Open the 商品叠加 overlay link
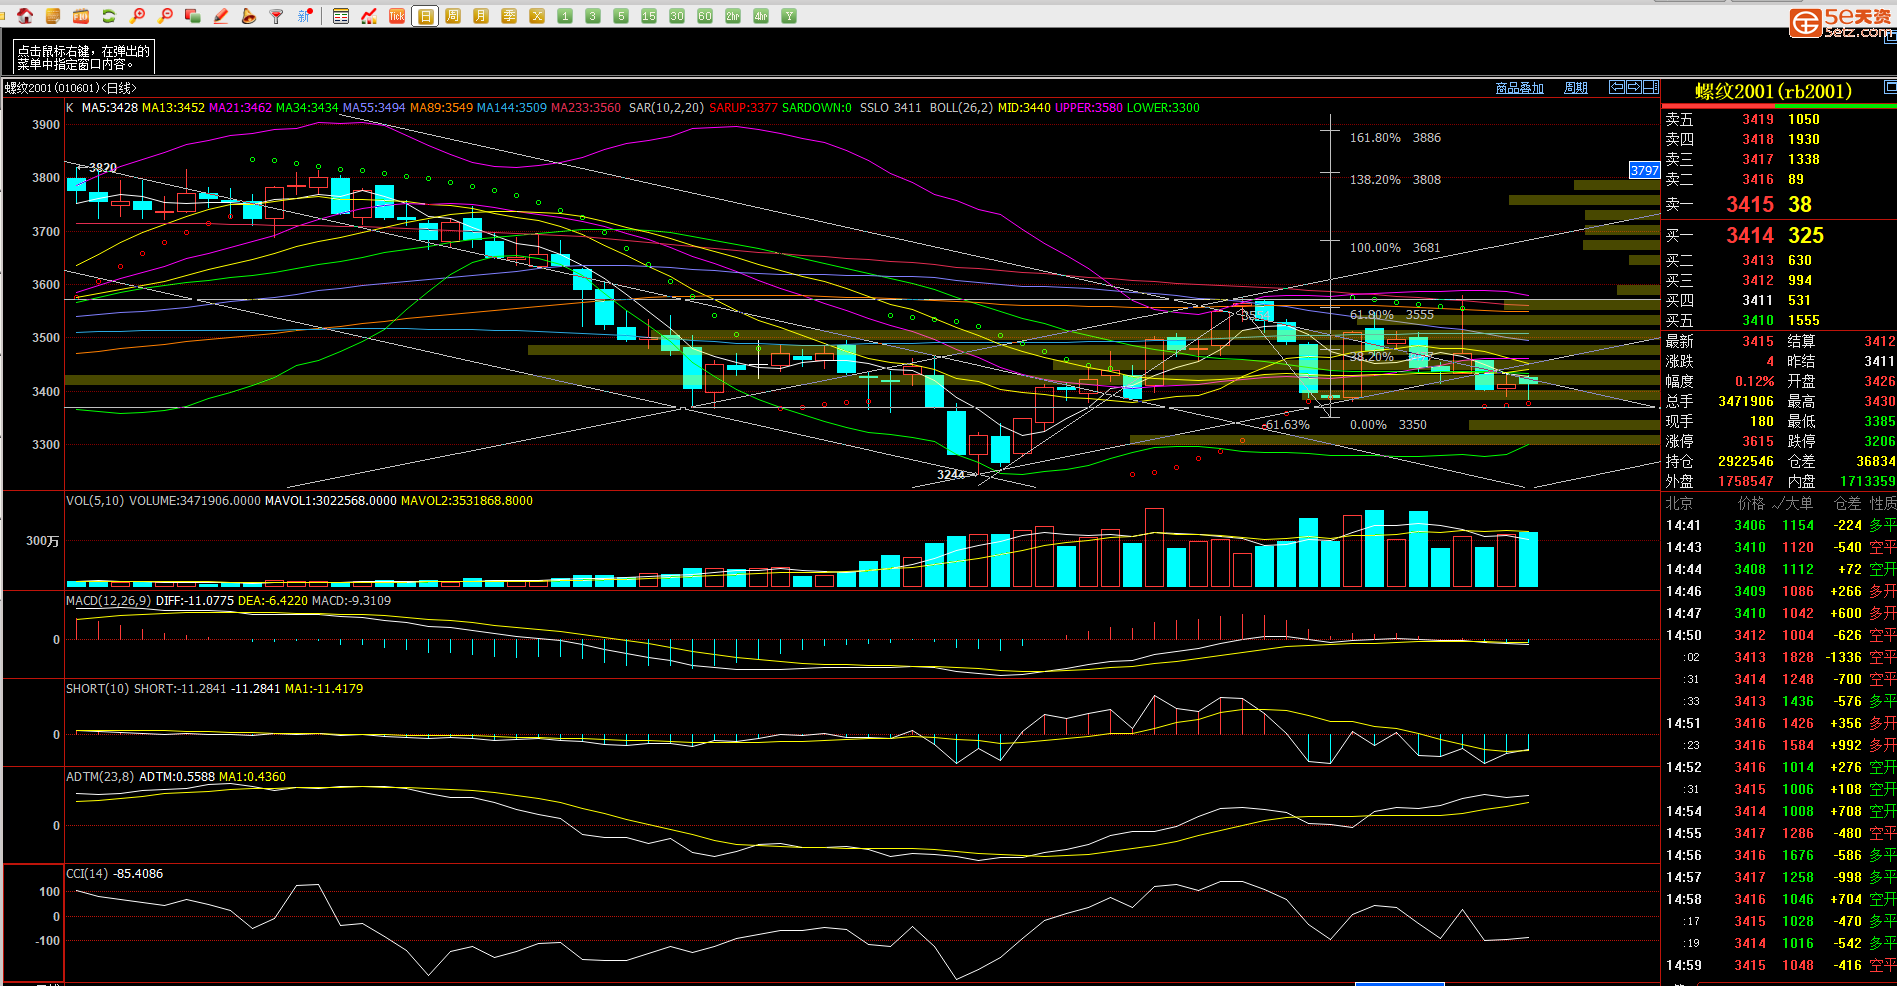This screenshot has width=1897, height=986. [1520, 88]
